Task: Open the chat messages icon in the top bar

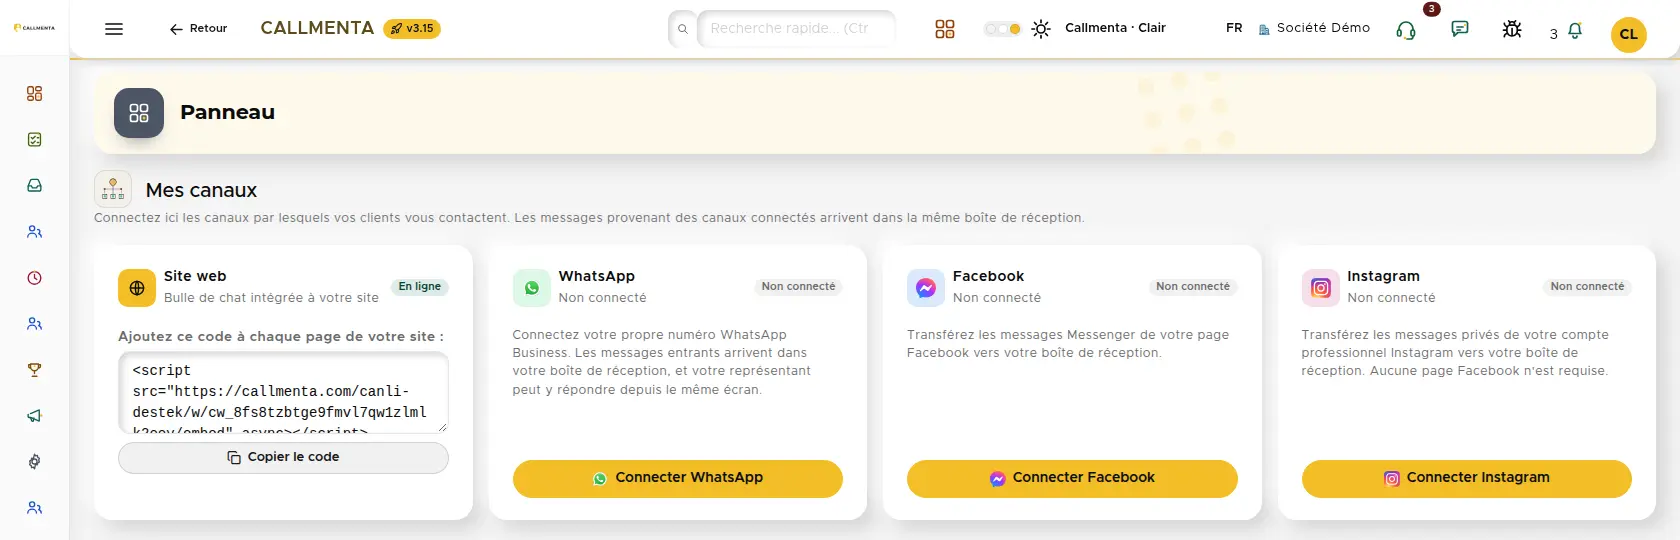Action: pos(1460,29)
